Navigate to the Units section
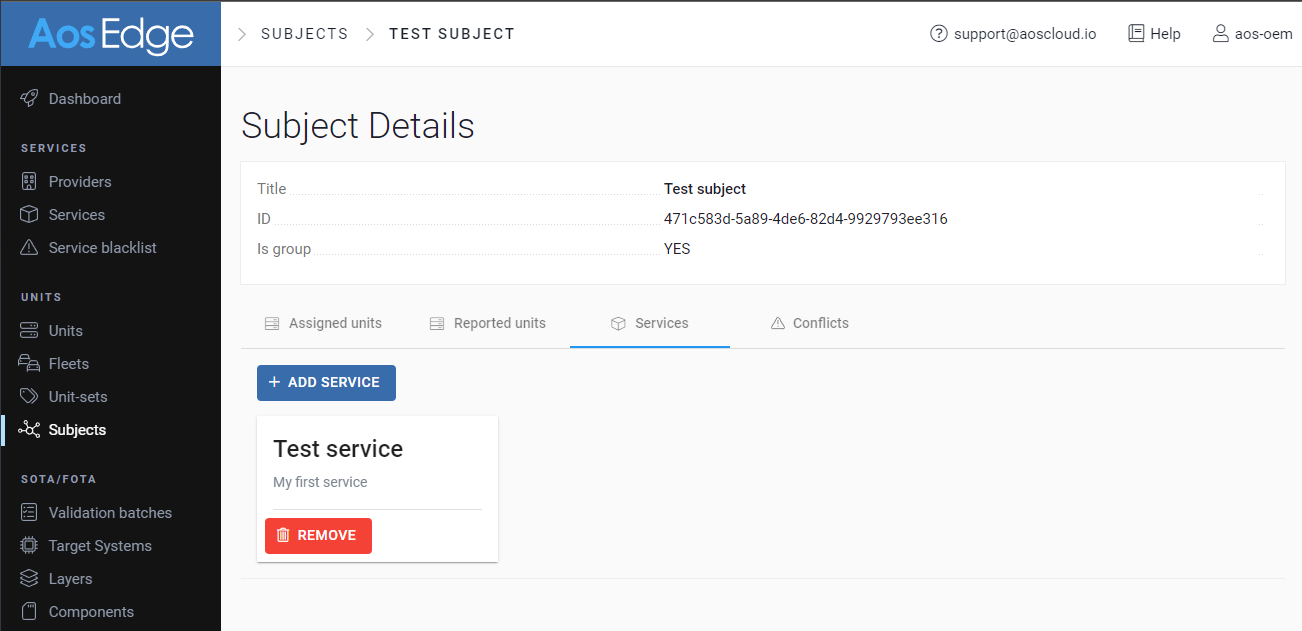Image resolution: width=1302 pixels, height=631 pixels. (x=69, y=330)
